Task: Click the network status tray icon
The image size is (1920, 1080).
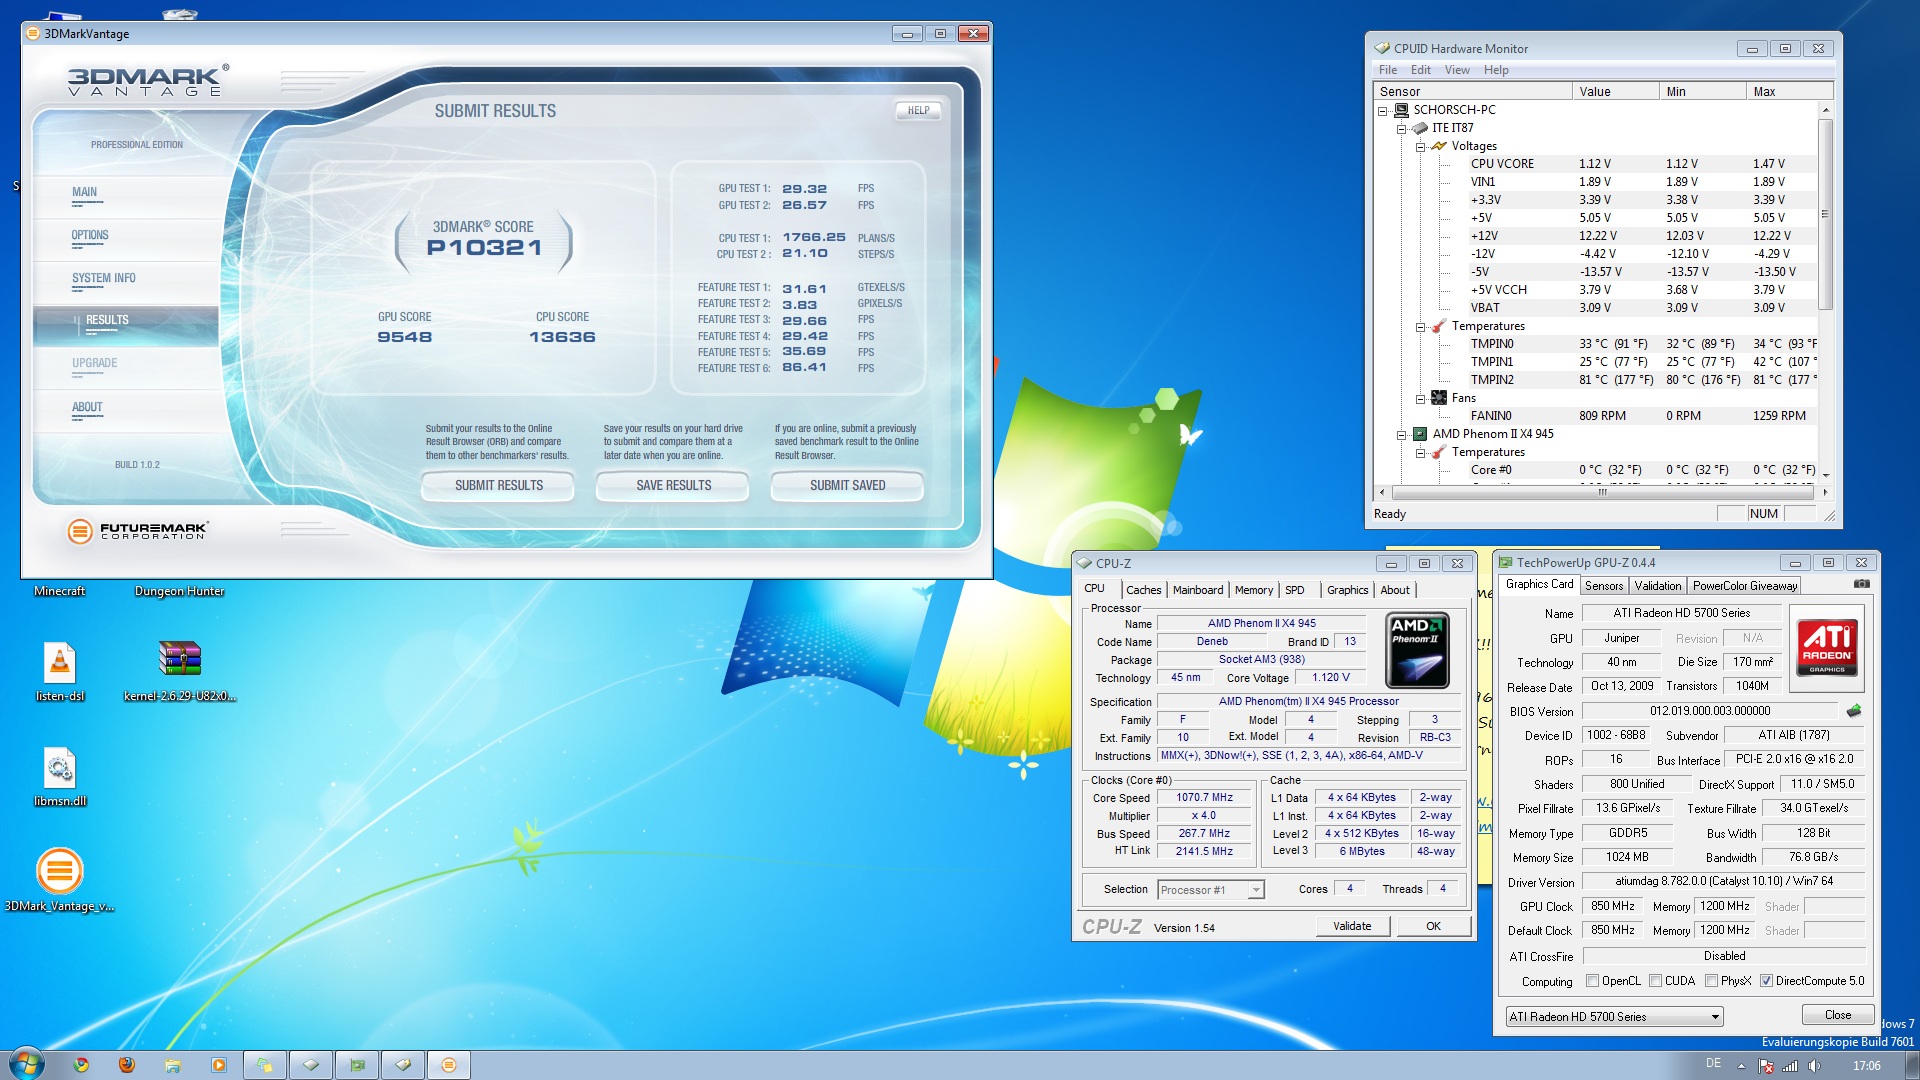Action: 1790,1066
